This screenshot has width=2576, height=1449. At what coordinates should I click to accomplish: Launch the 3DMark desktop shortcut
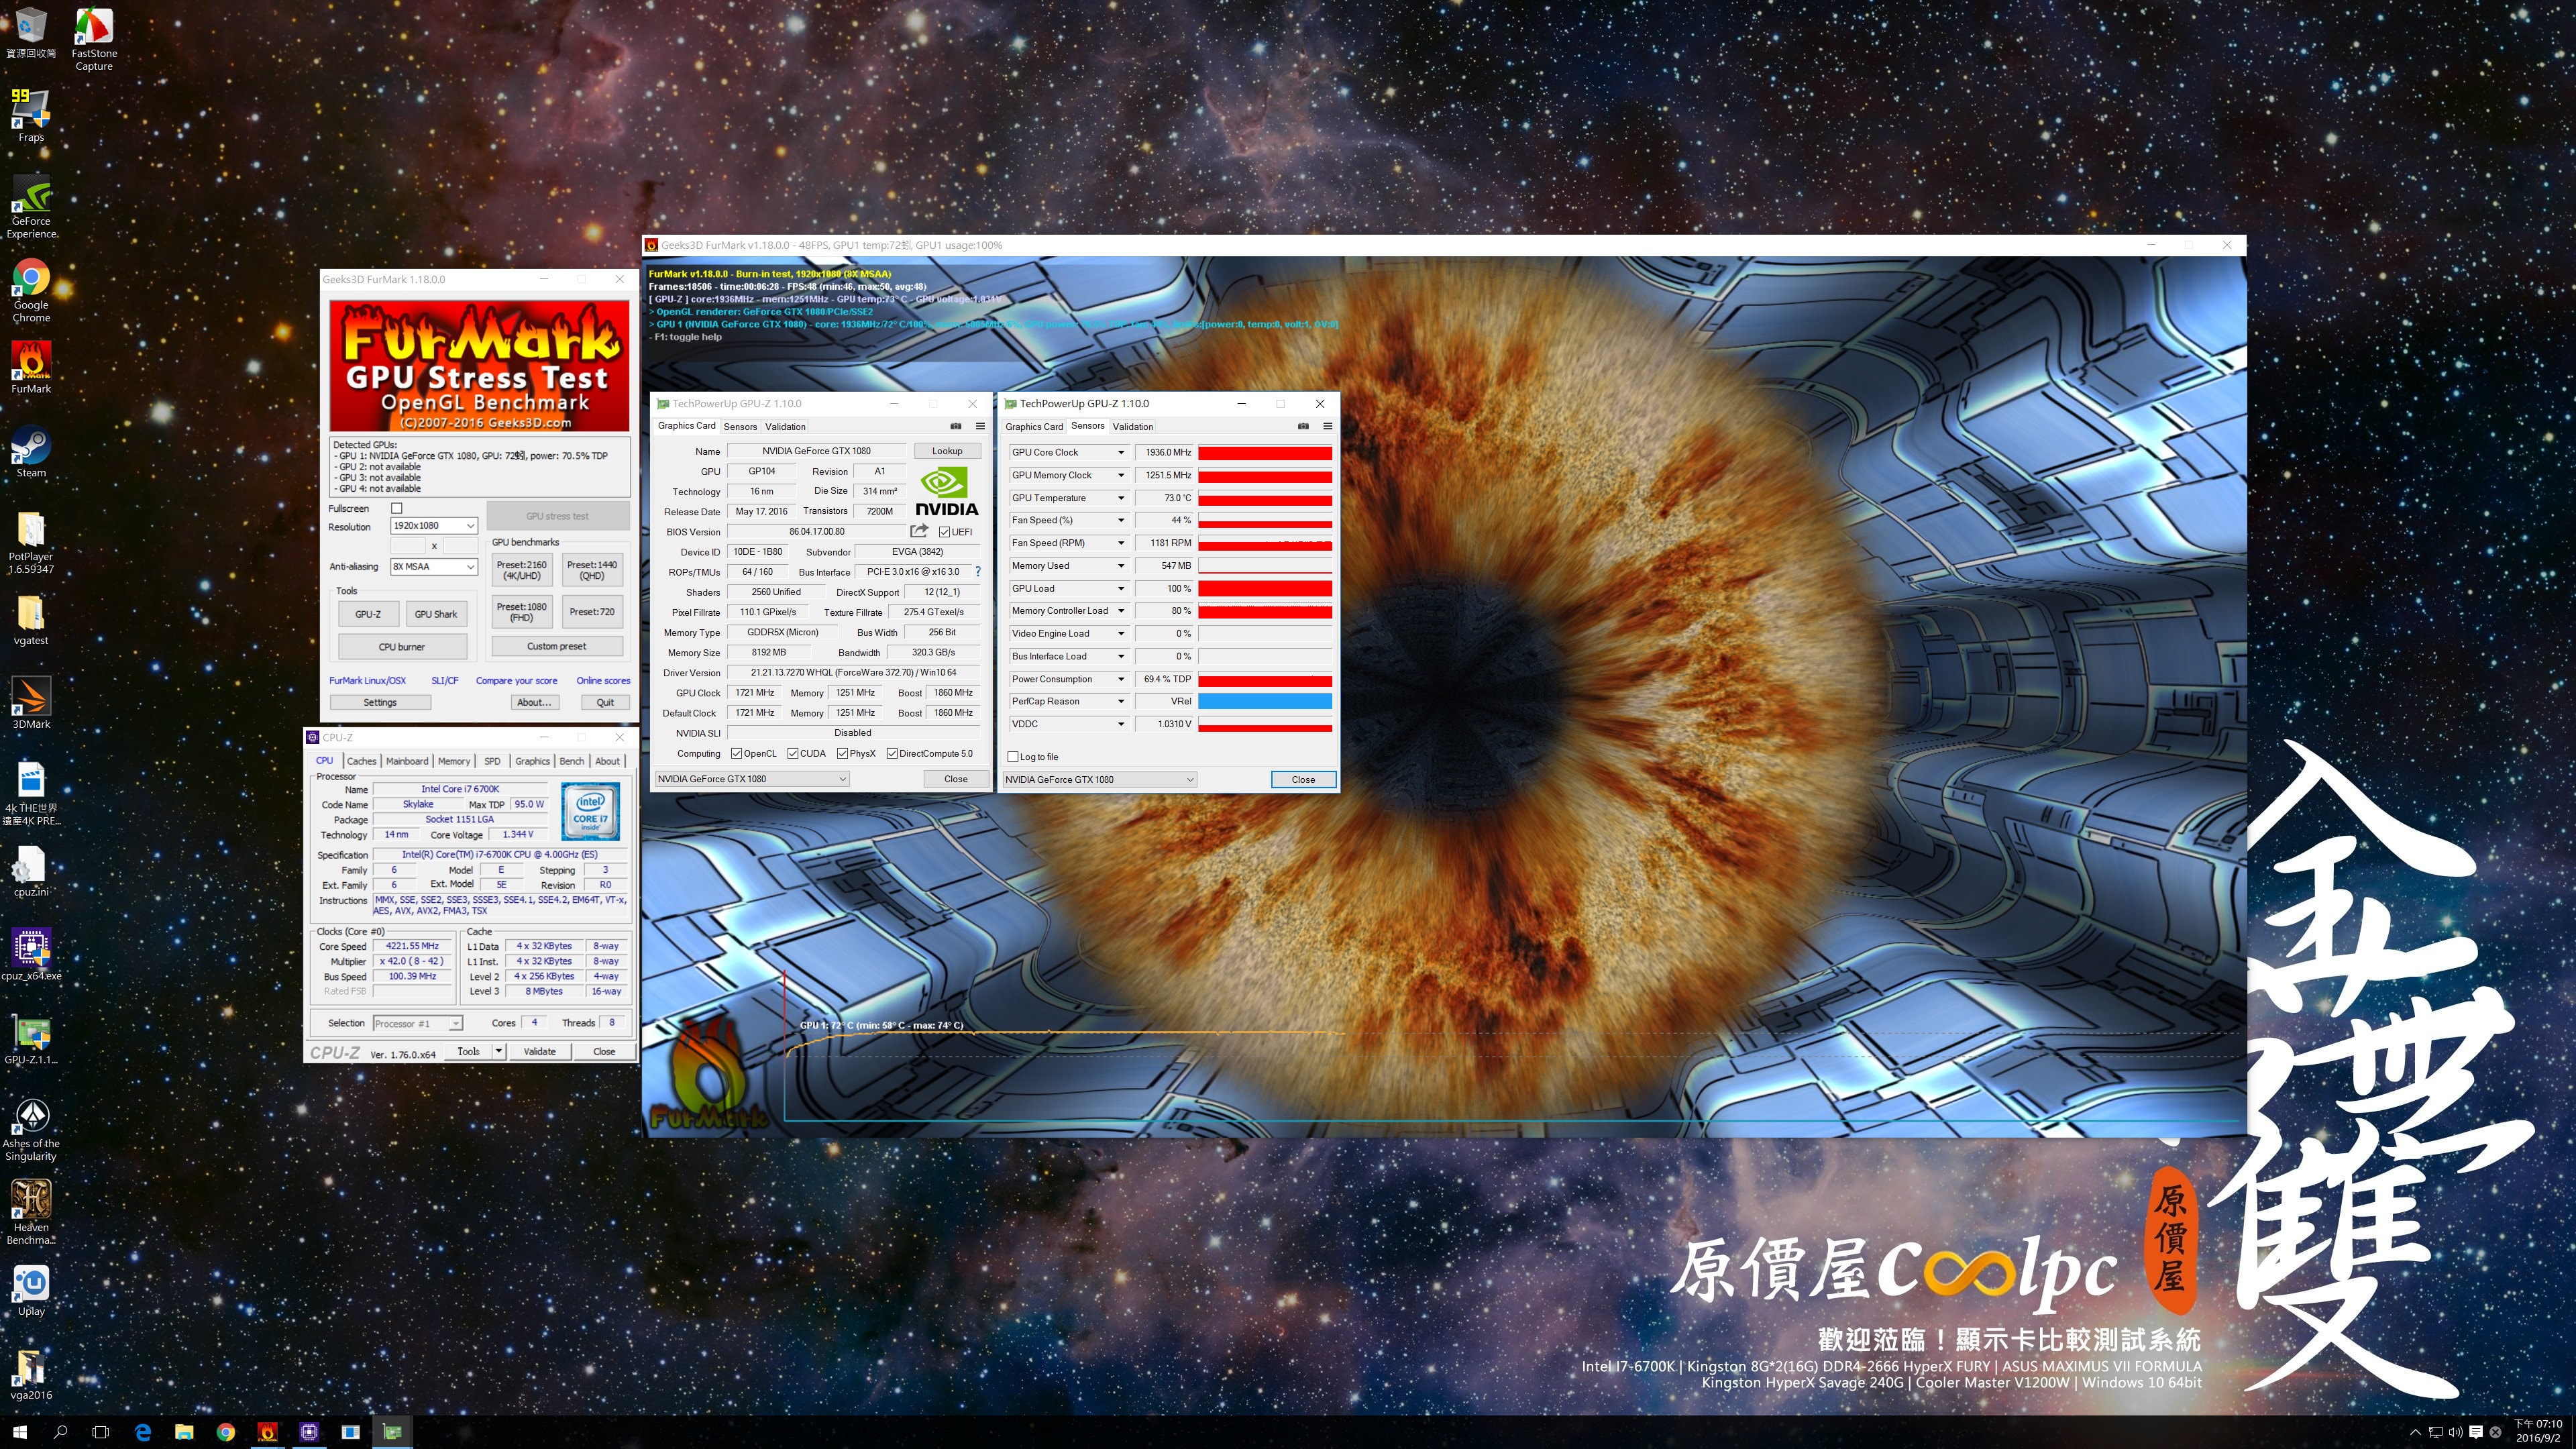[31, 703]
